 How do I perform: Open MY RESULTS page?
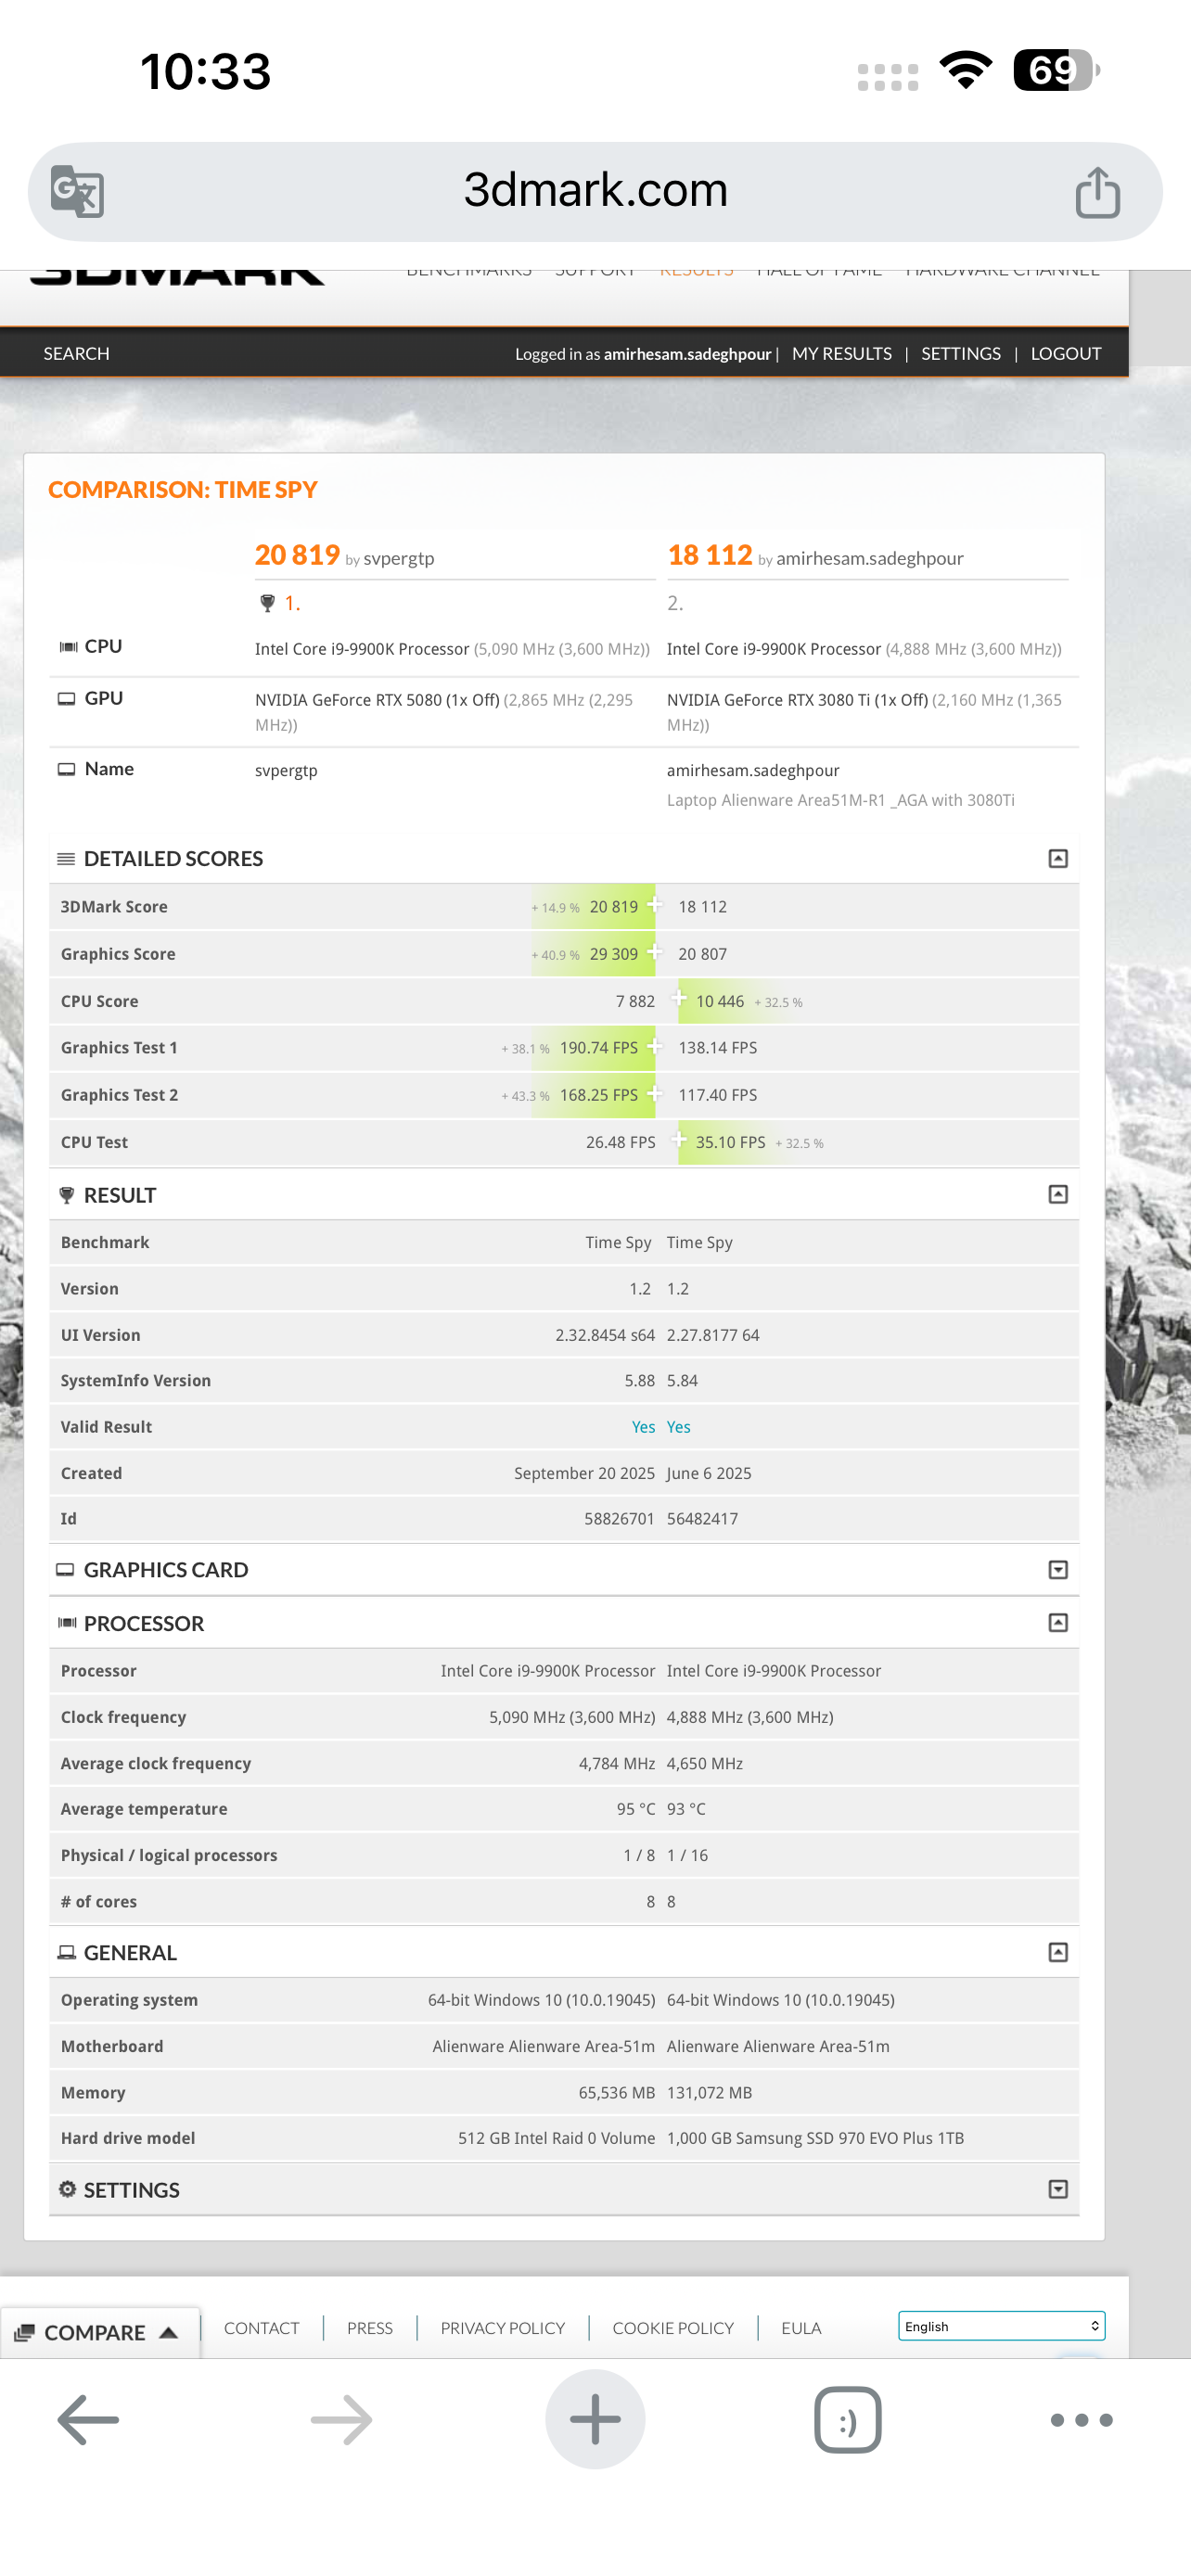[x=841, y=353]
